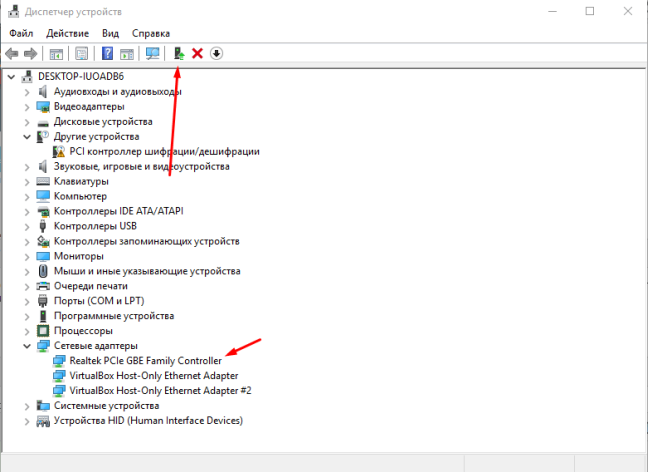Scan for hardware changes monitor icon
Screen dimensions: 648x472
point(152,54)
